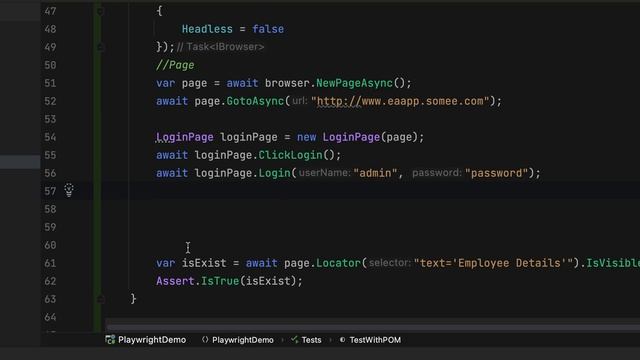Collapse the code block fold marker at line 47
The height and width of the screenshot is (360, 640).
(100, 12)
